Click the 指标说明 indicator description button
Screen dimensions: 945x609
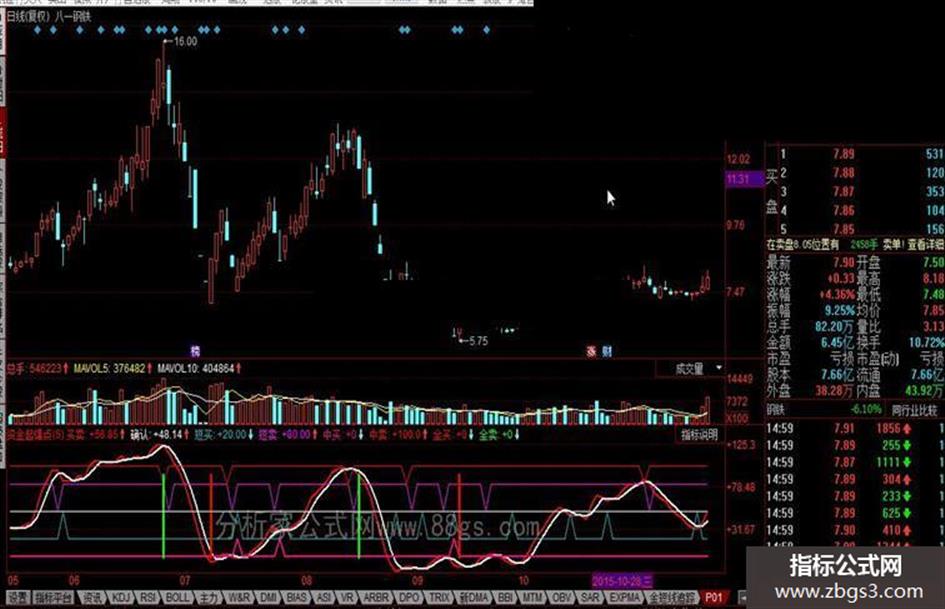pos(699,435)
